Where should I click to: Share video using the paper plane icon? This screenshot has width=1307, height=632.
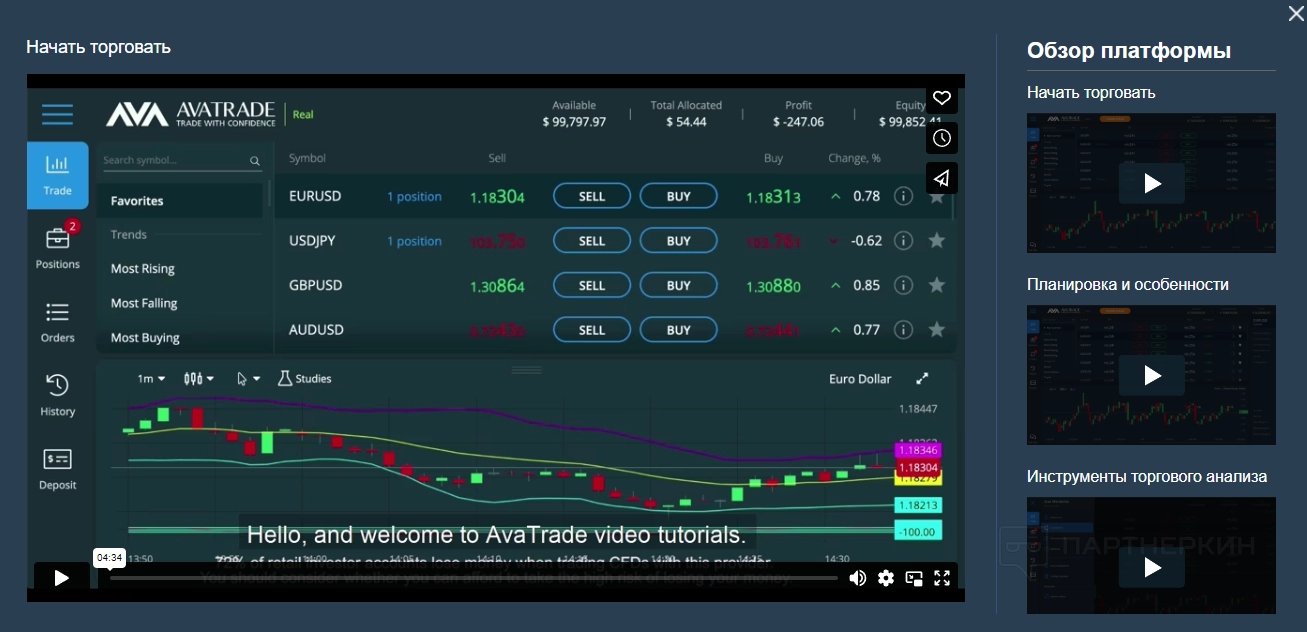(942, 178)
